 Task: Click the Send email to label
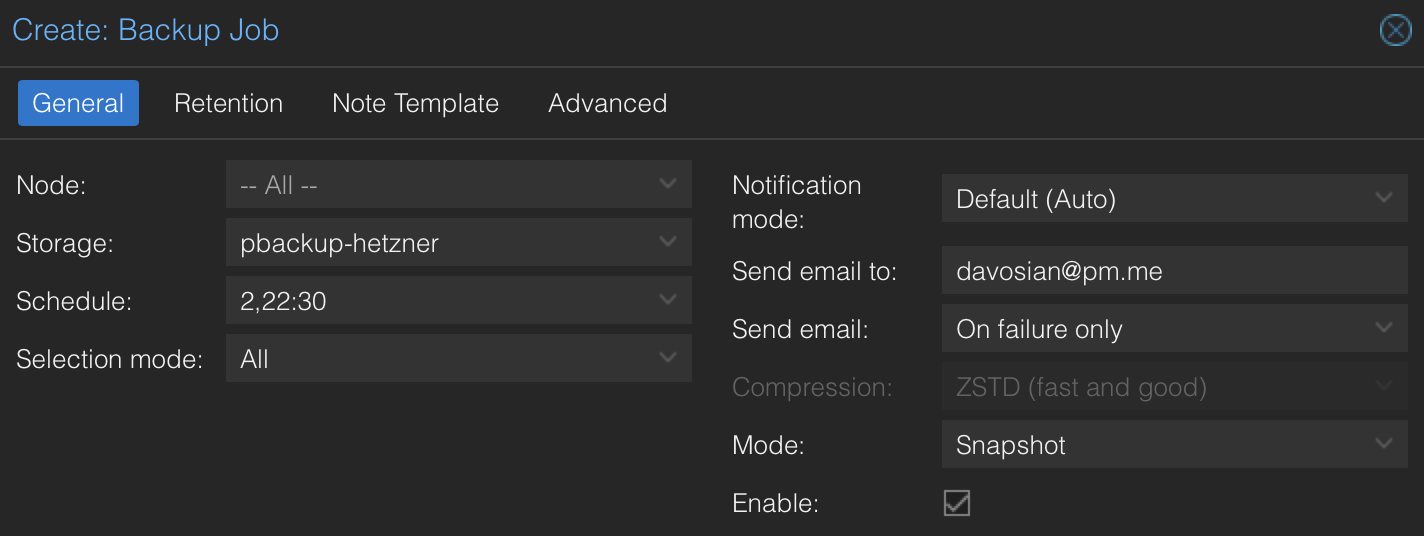click(x=815, y=271)
